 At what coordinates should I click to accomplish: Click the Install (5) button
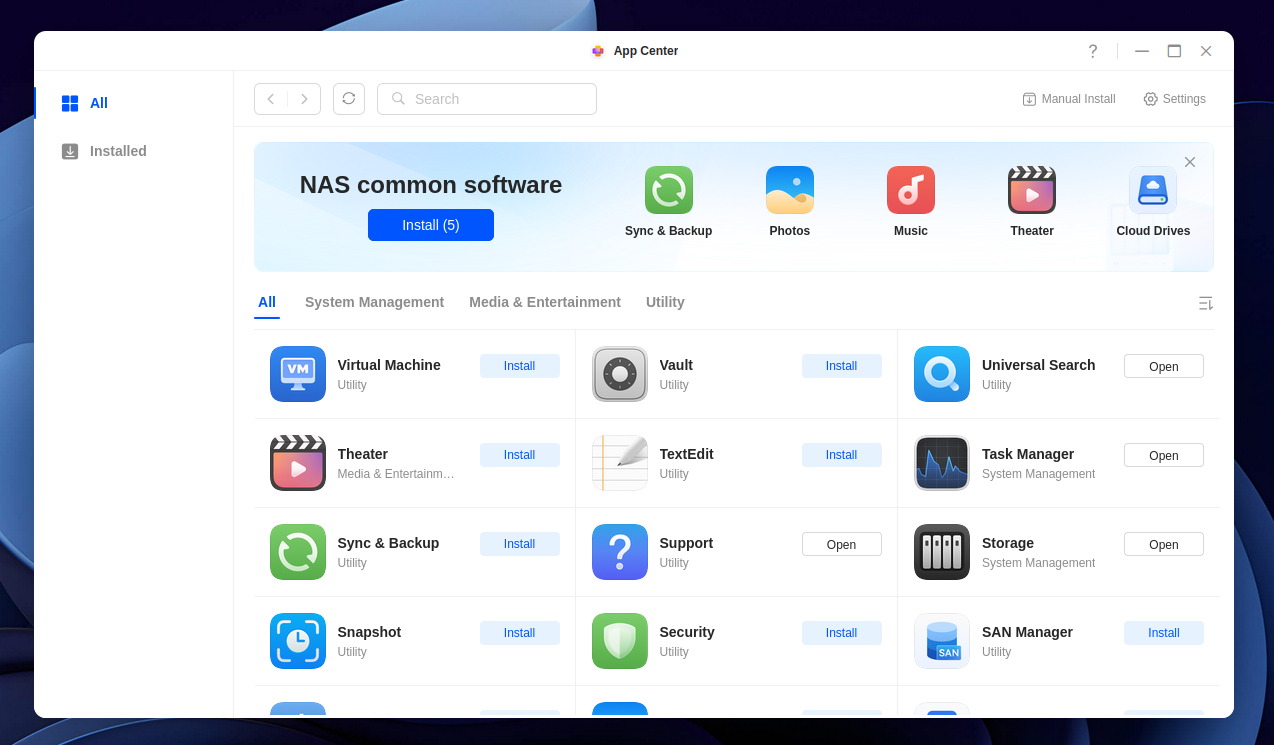click(x=430, y=225)
